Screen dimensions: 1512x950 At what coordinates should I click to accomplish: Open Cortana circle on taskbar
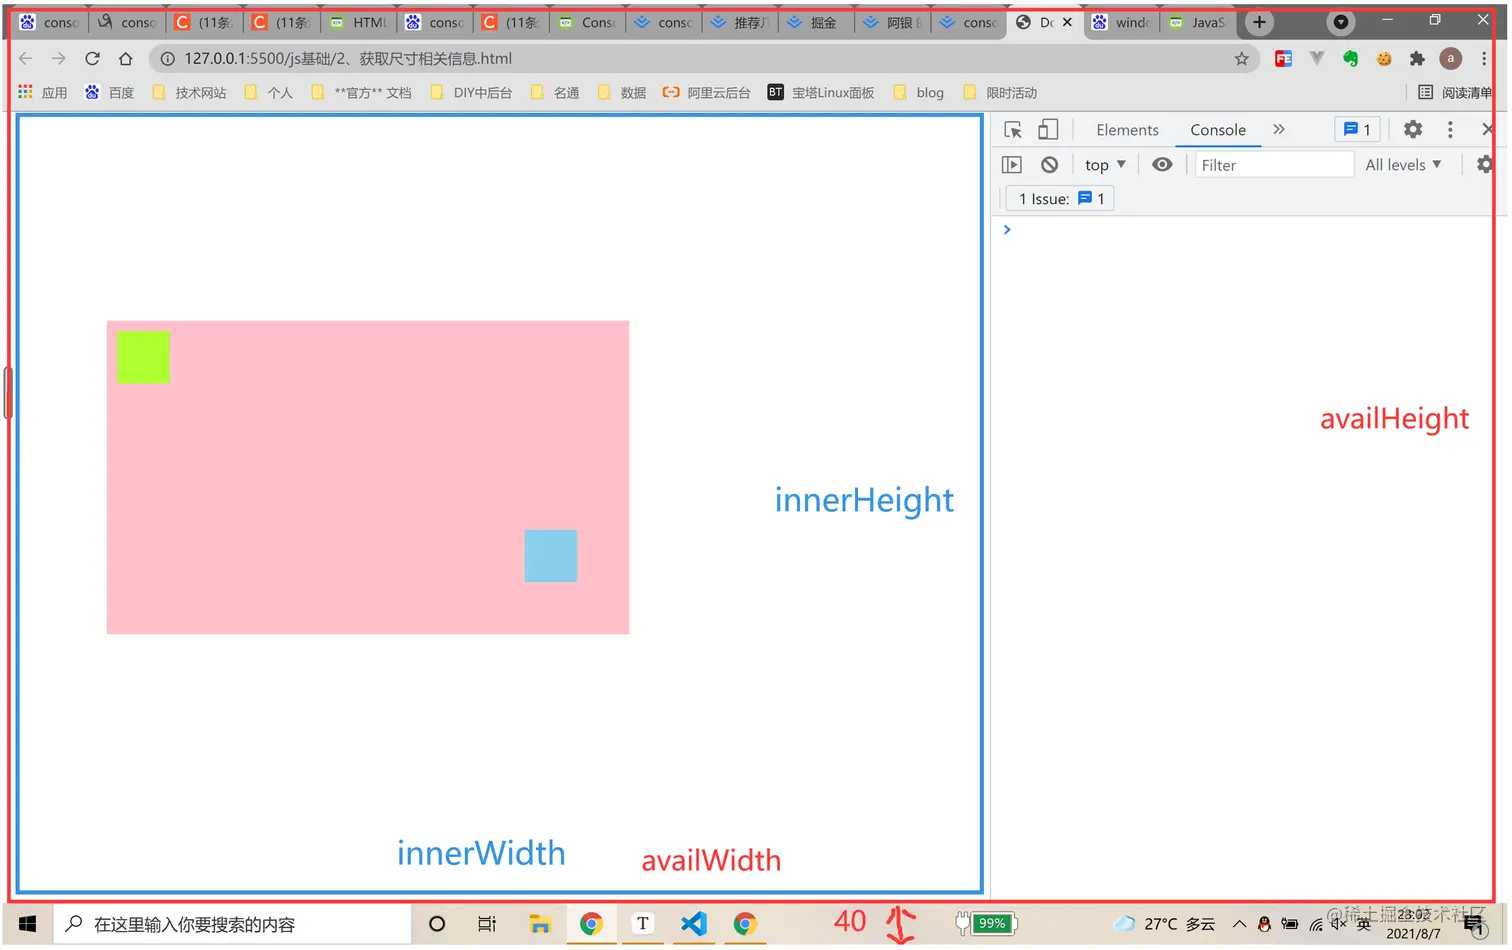437,925
